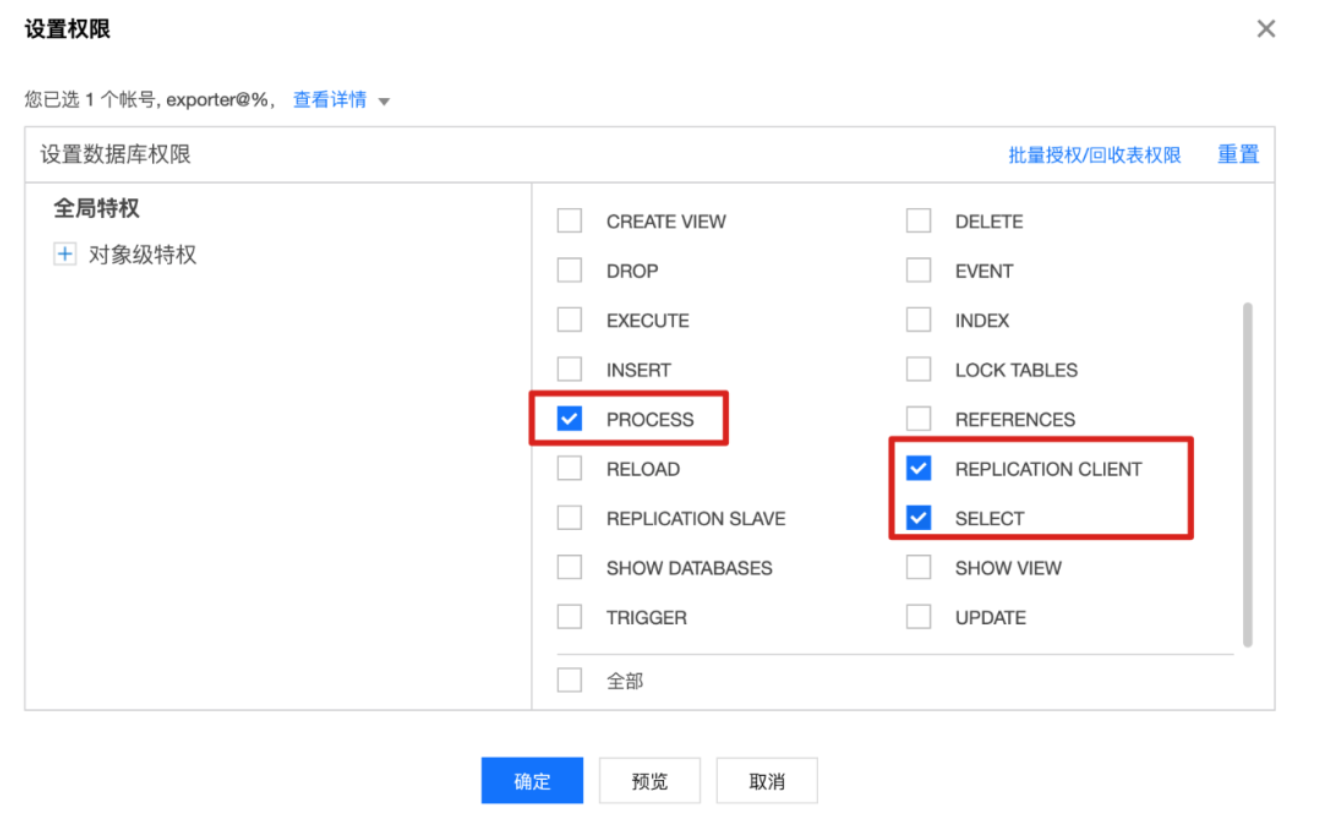Click the 批量授权/回收表权限 link
The image size is (1322, 820).
(1093, 155)
